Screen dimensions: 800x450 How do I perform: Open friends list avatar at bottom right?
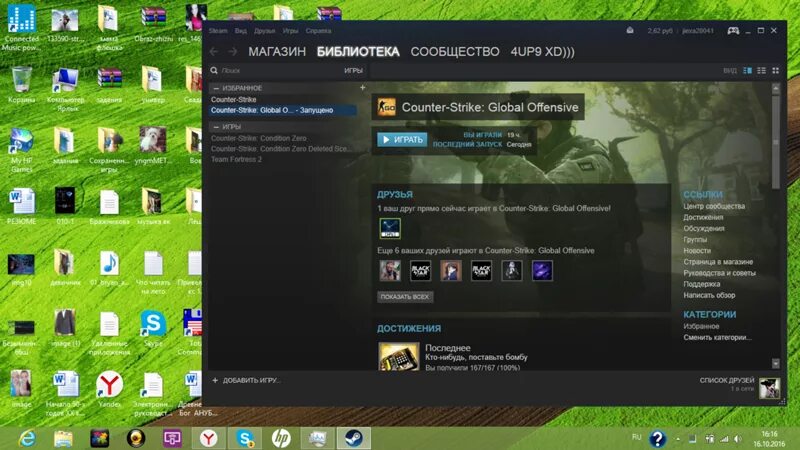769,388
